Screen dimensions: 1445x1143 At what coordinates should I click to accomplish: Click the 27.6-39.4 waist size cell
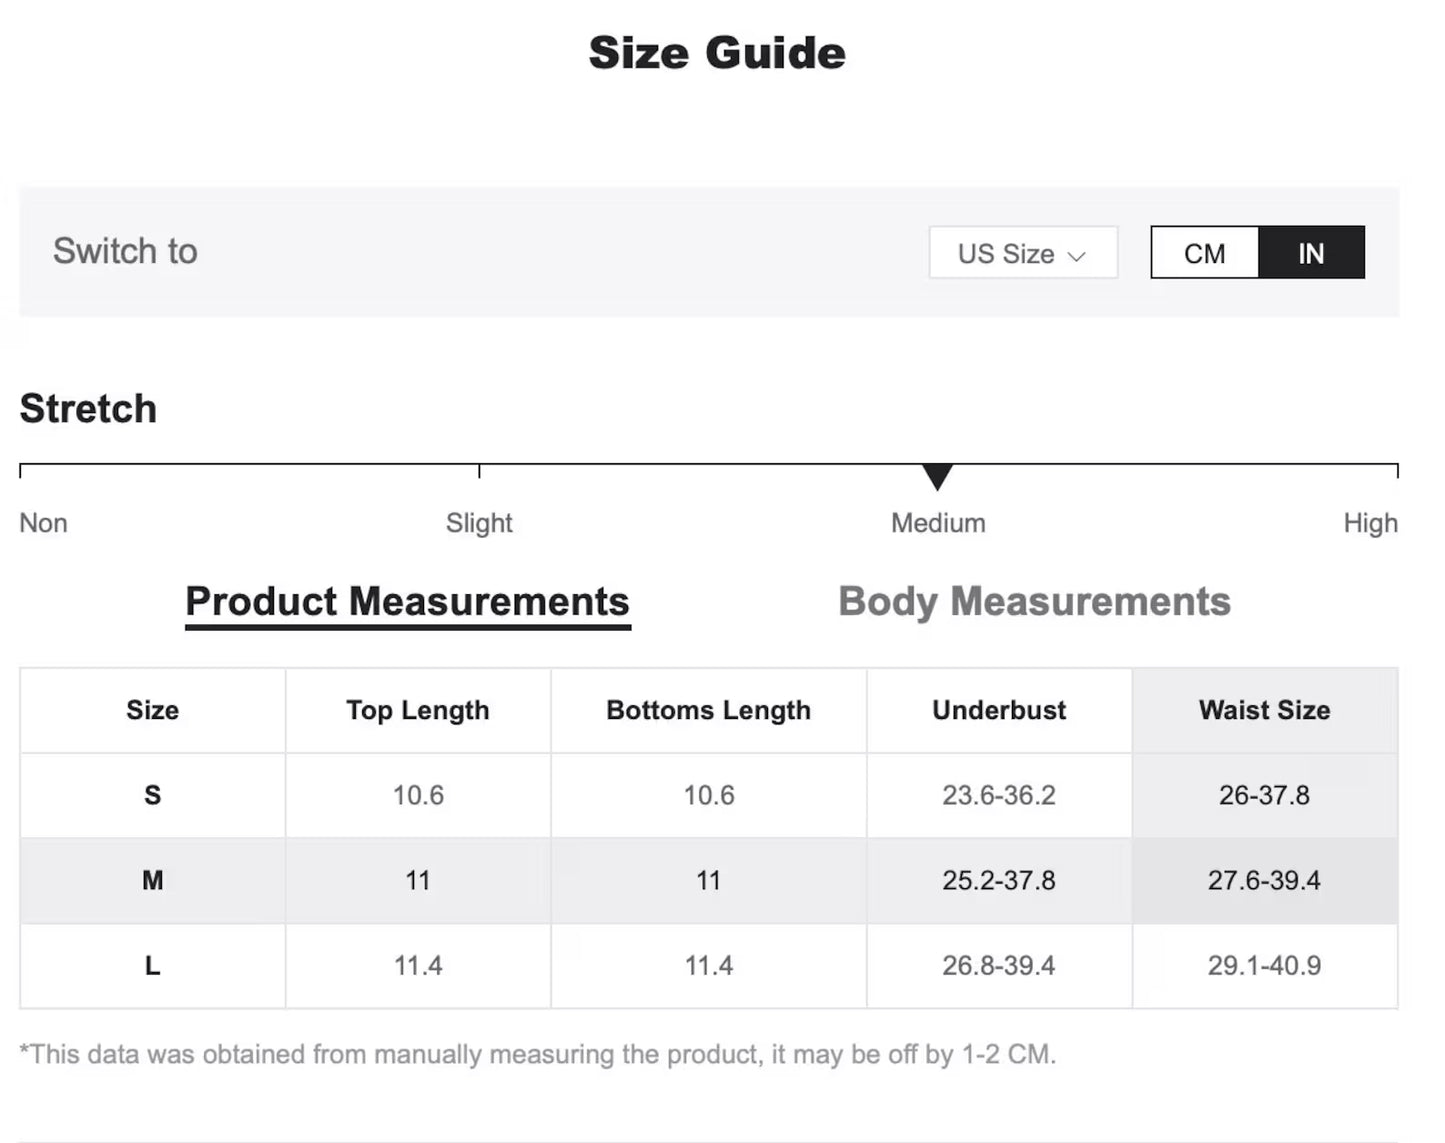point(1264,880)
